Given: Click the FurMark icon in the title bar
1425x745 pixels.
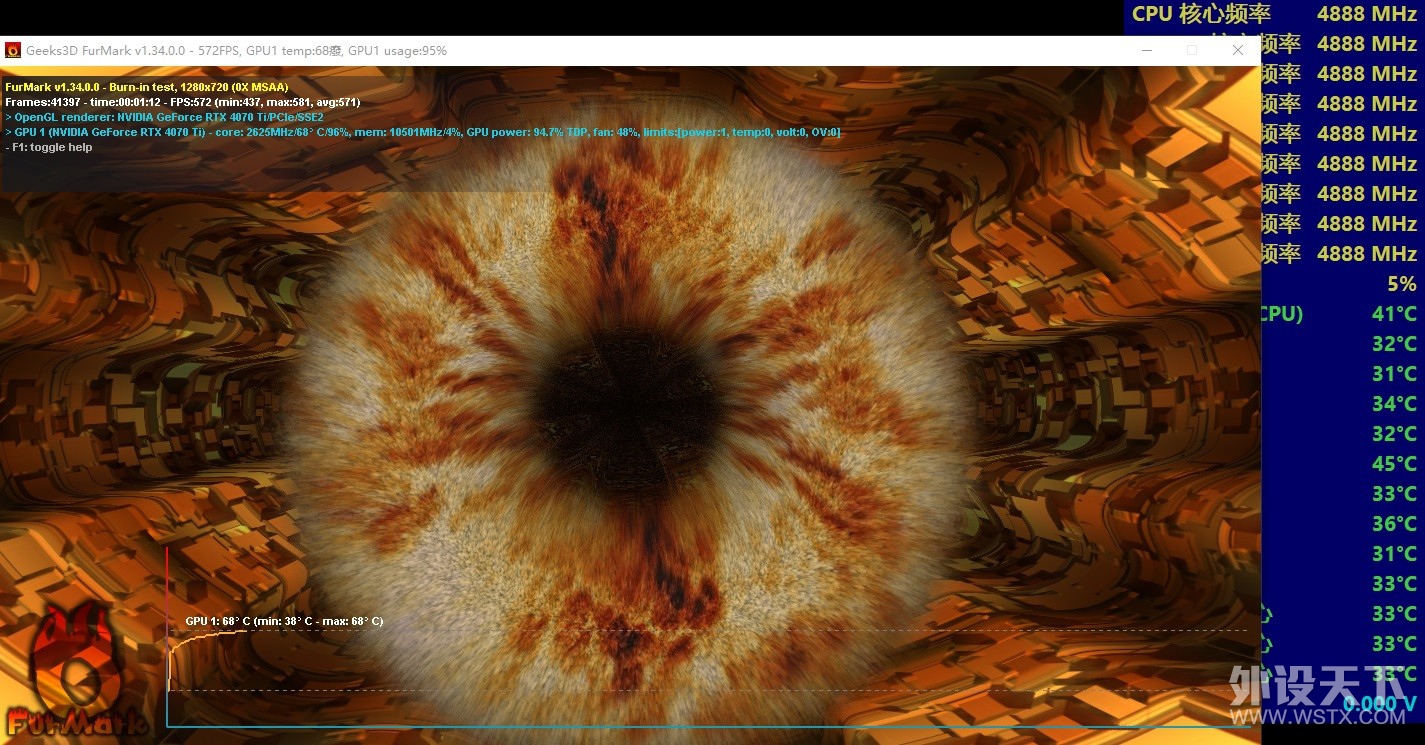Looking at the screenshot, I should coord(13,51).
